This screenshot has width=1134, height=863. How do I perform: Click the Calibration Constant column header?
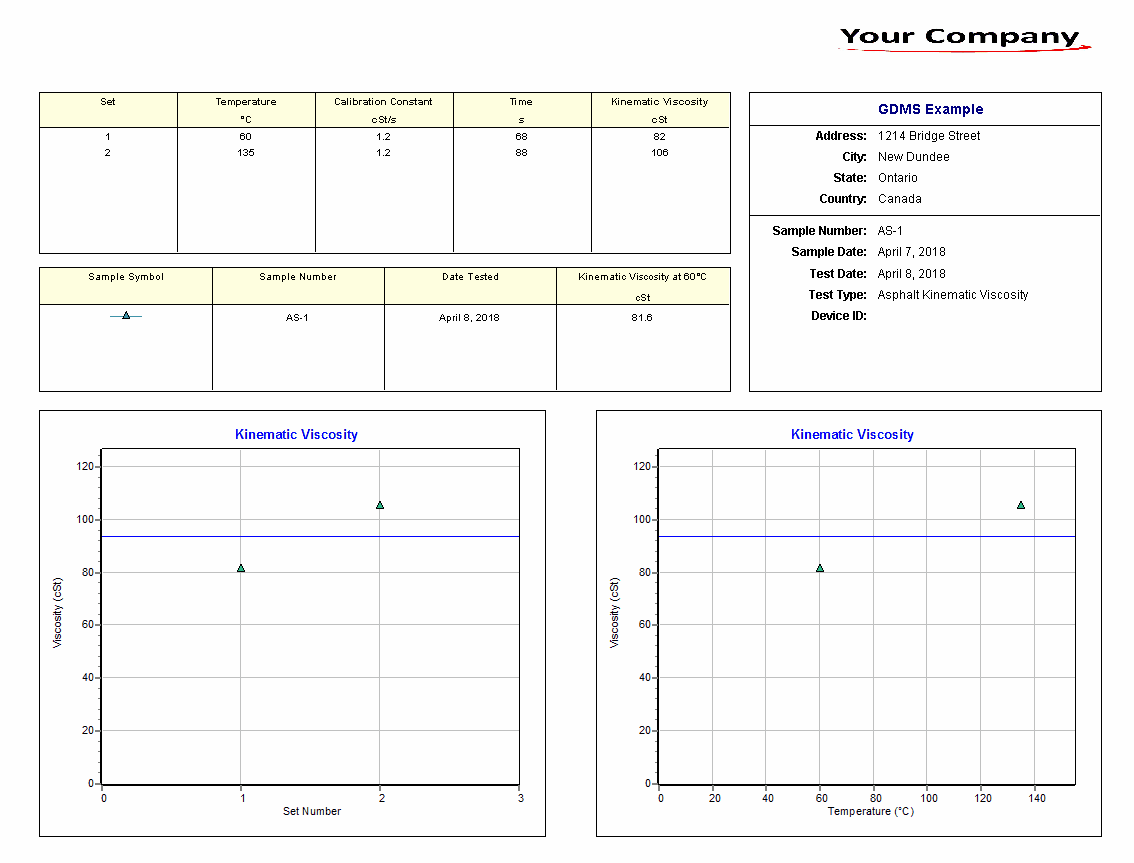click(x=383, y=102)
